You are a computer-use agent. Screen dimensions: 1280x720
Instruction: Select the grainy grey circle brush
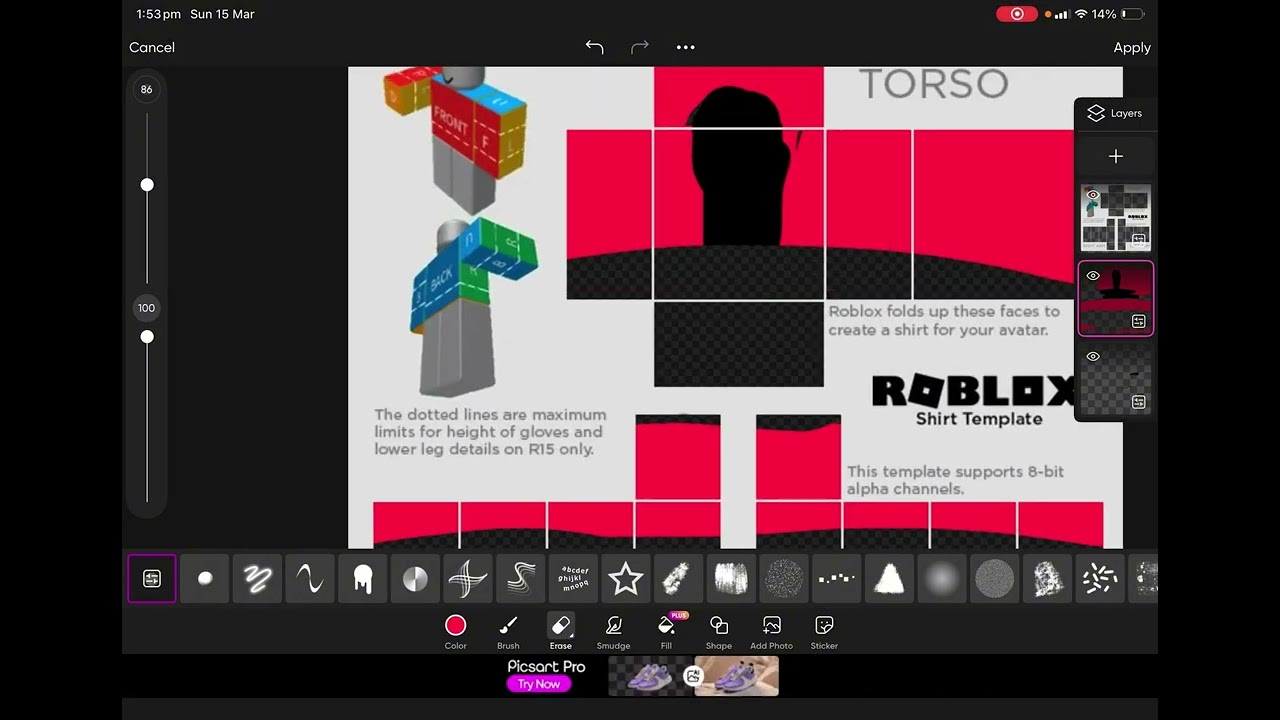pyautogui.click(x=994, y=578)
